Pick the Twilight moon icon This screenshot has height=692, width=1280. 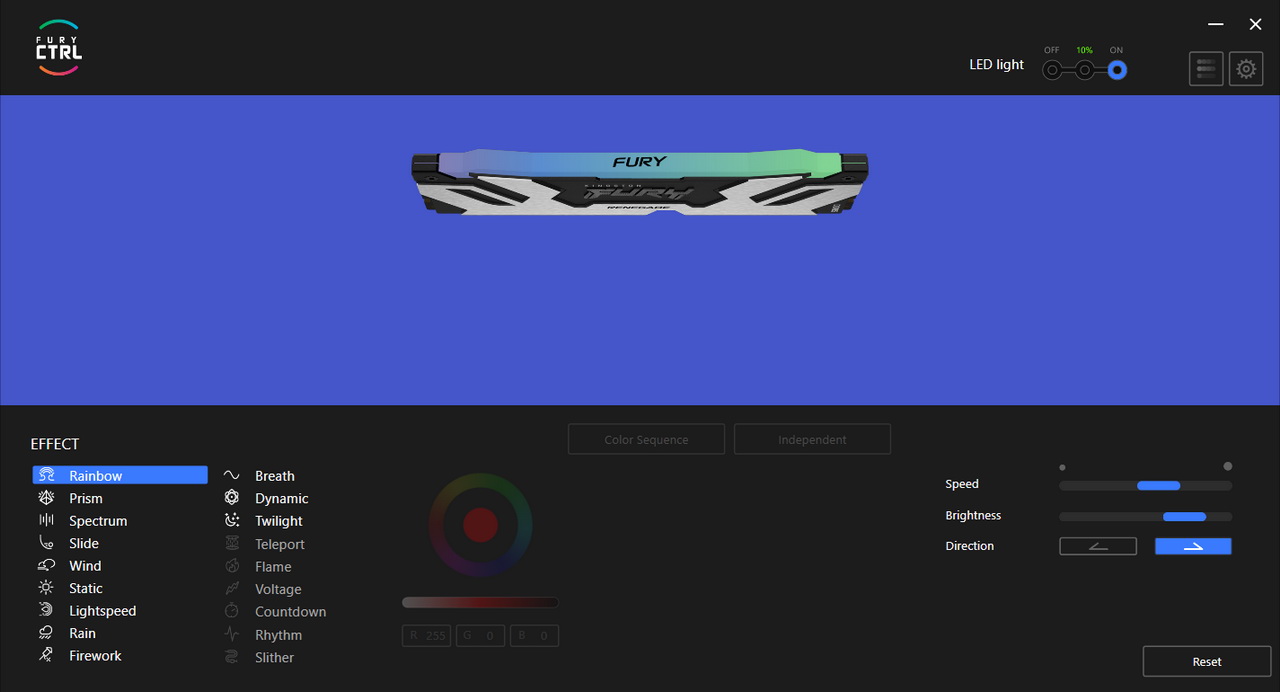pos(232,520)
